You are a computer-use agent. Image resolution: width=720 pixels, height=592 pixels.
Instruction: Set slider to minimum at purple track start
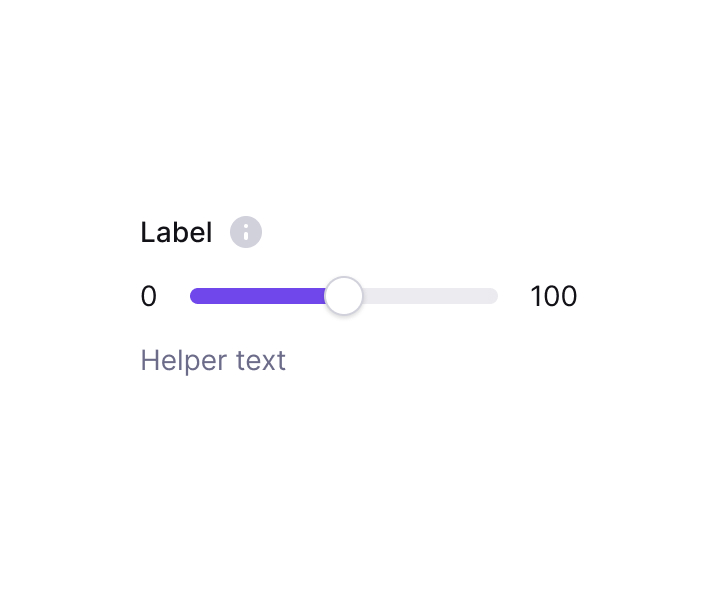coord(194,296)
